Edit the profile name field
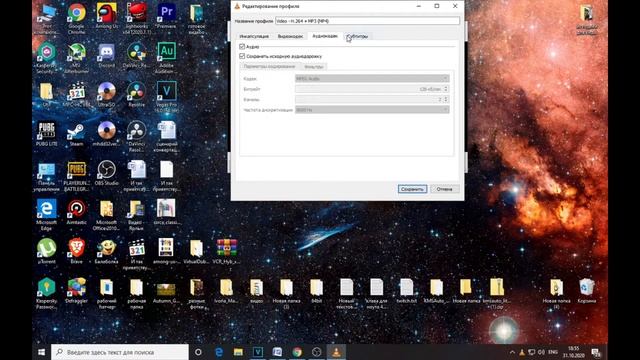The height and width of the screenshot is (360, 640). 367,21
